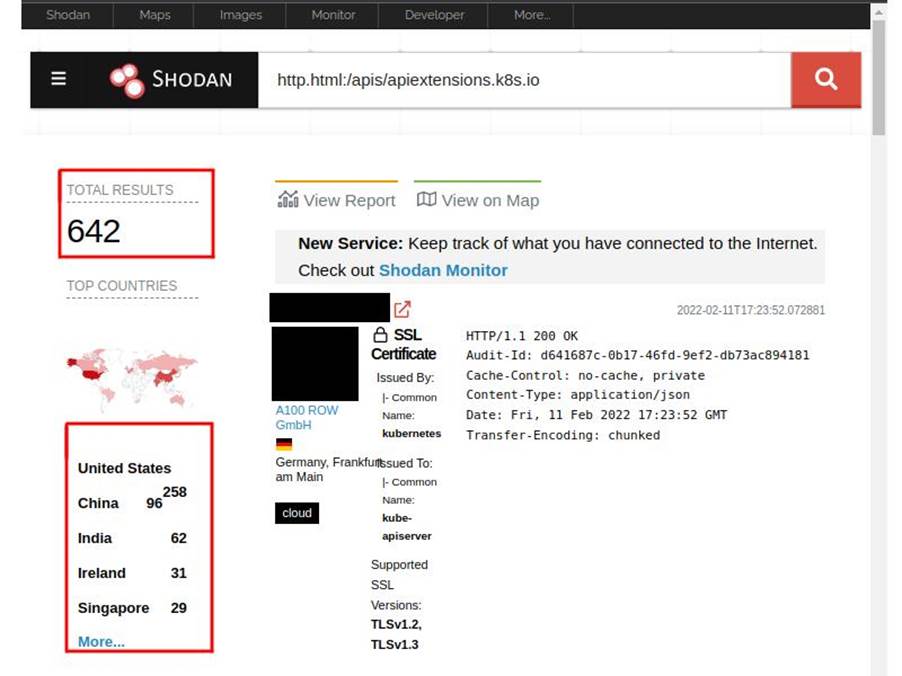Viewport: 902px width, 676px height.
Task: Expand the More... navigation menu
Action: [x=532, y=15]
